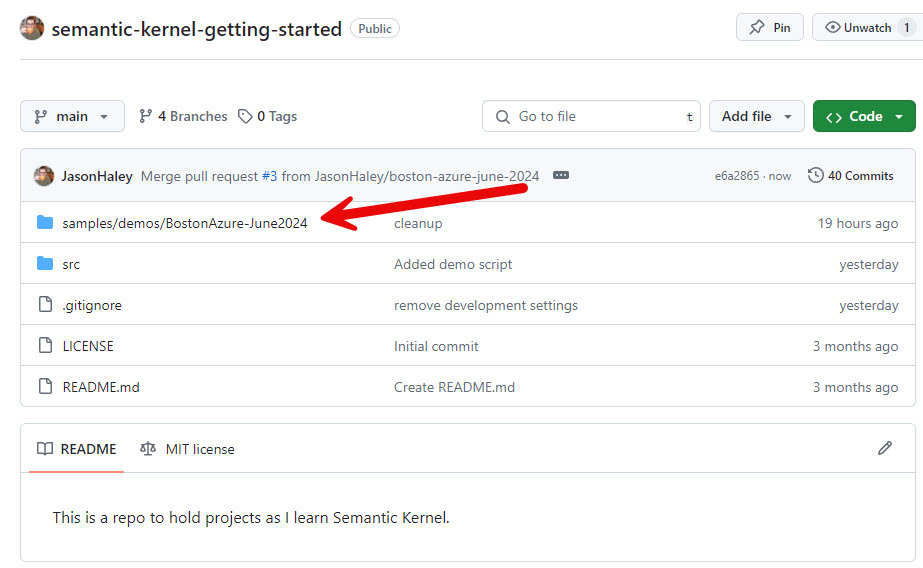This screenshot has width=923, height=568.
Task: Click the Unwatch button
Action: [868, 28]
